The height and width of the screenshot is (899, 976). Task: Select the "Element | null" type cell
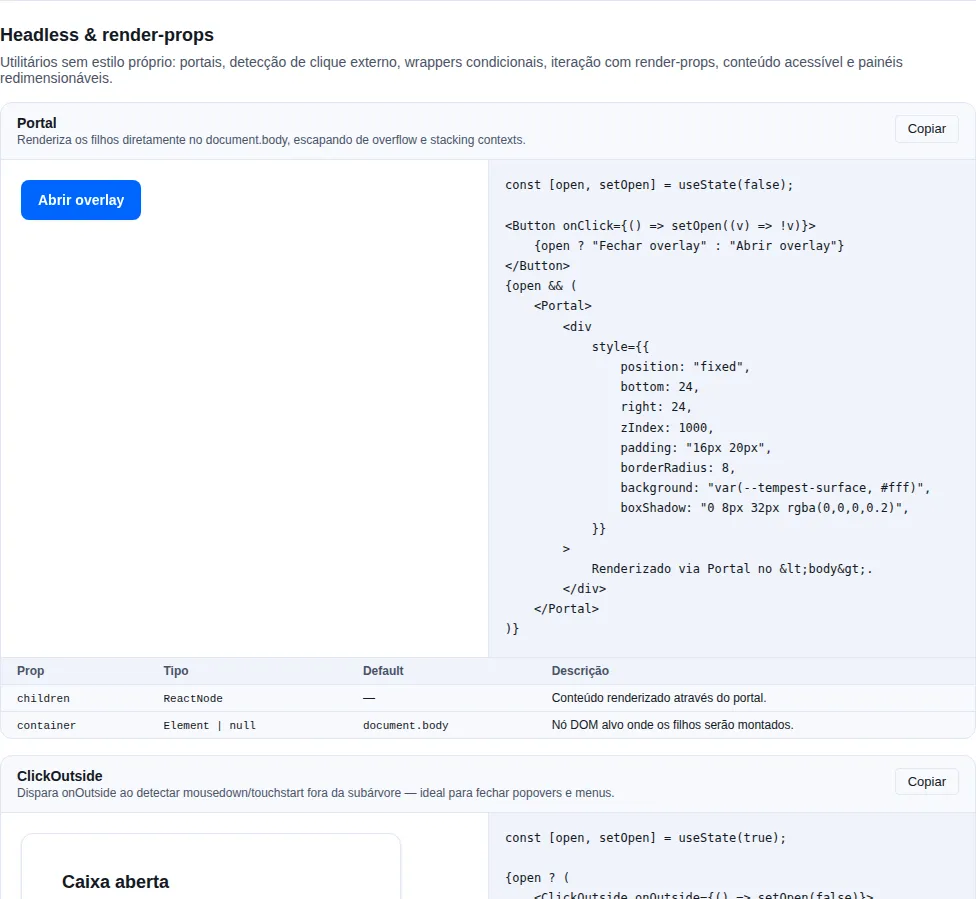pos(210,725)
